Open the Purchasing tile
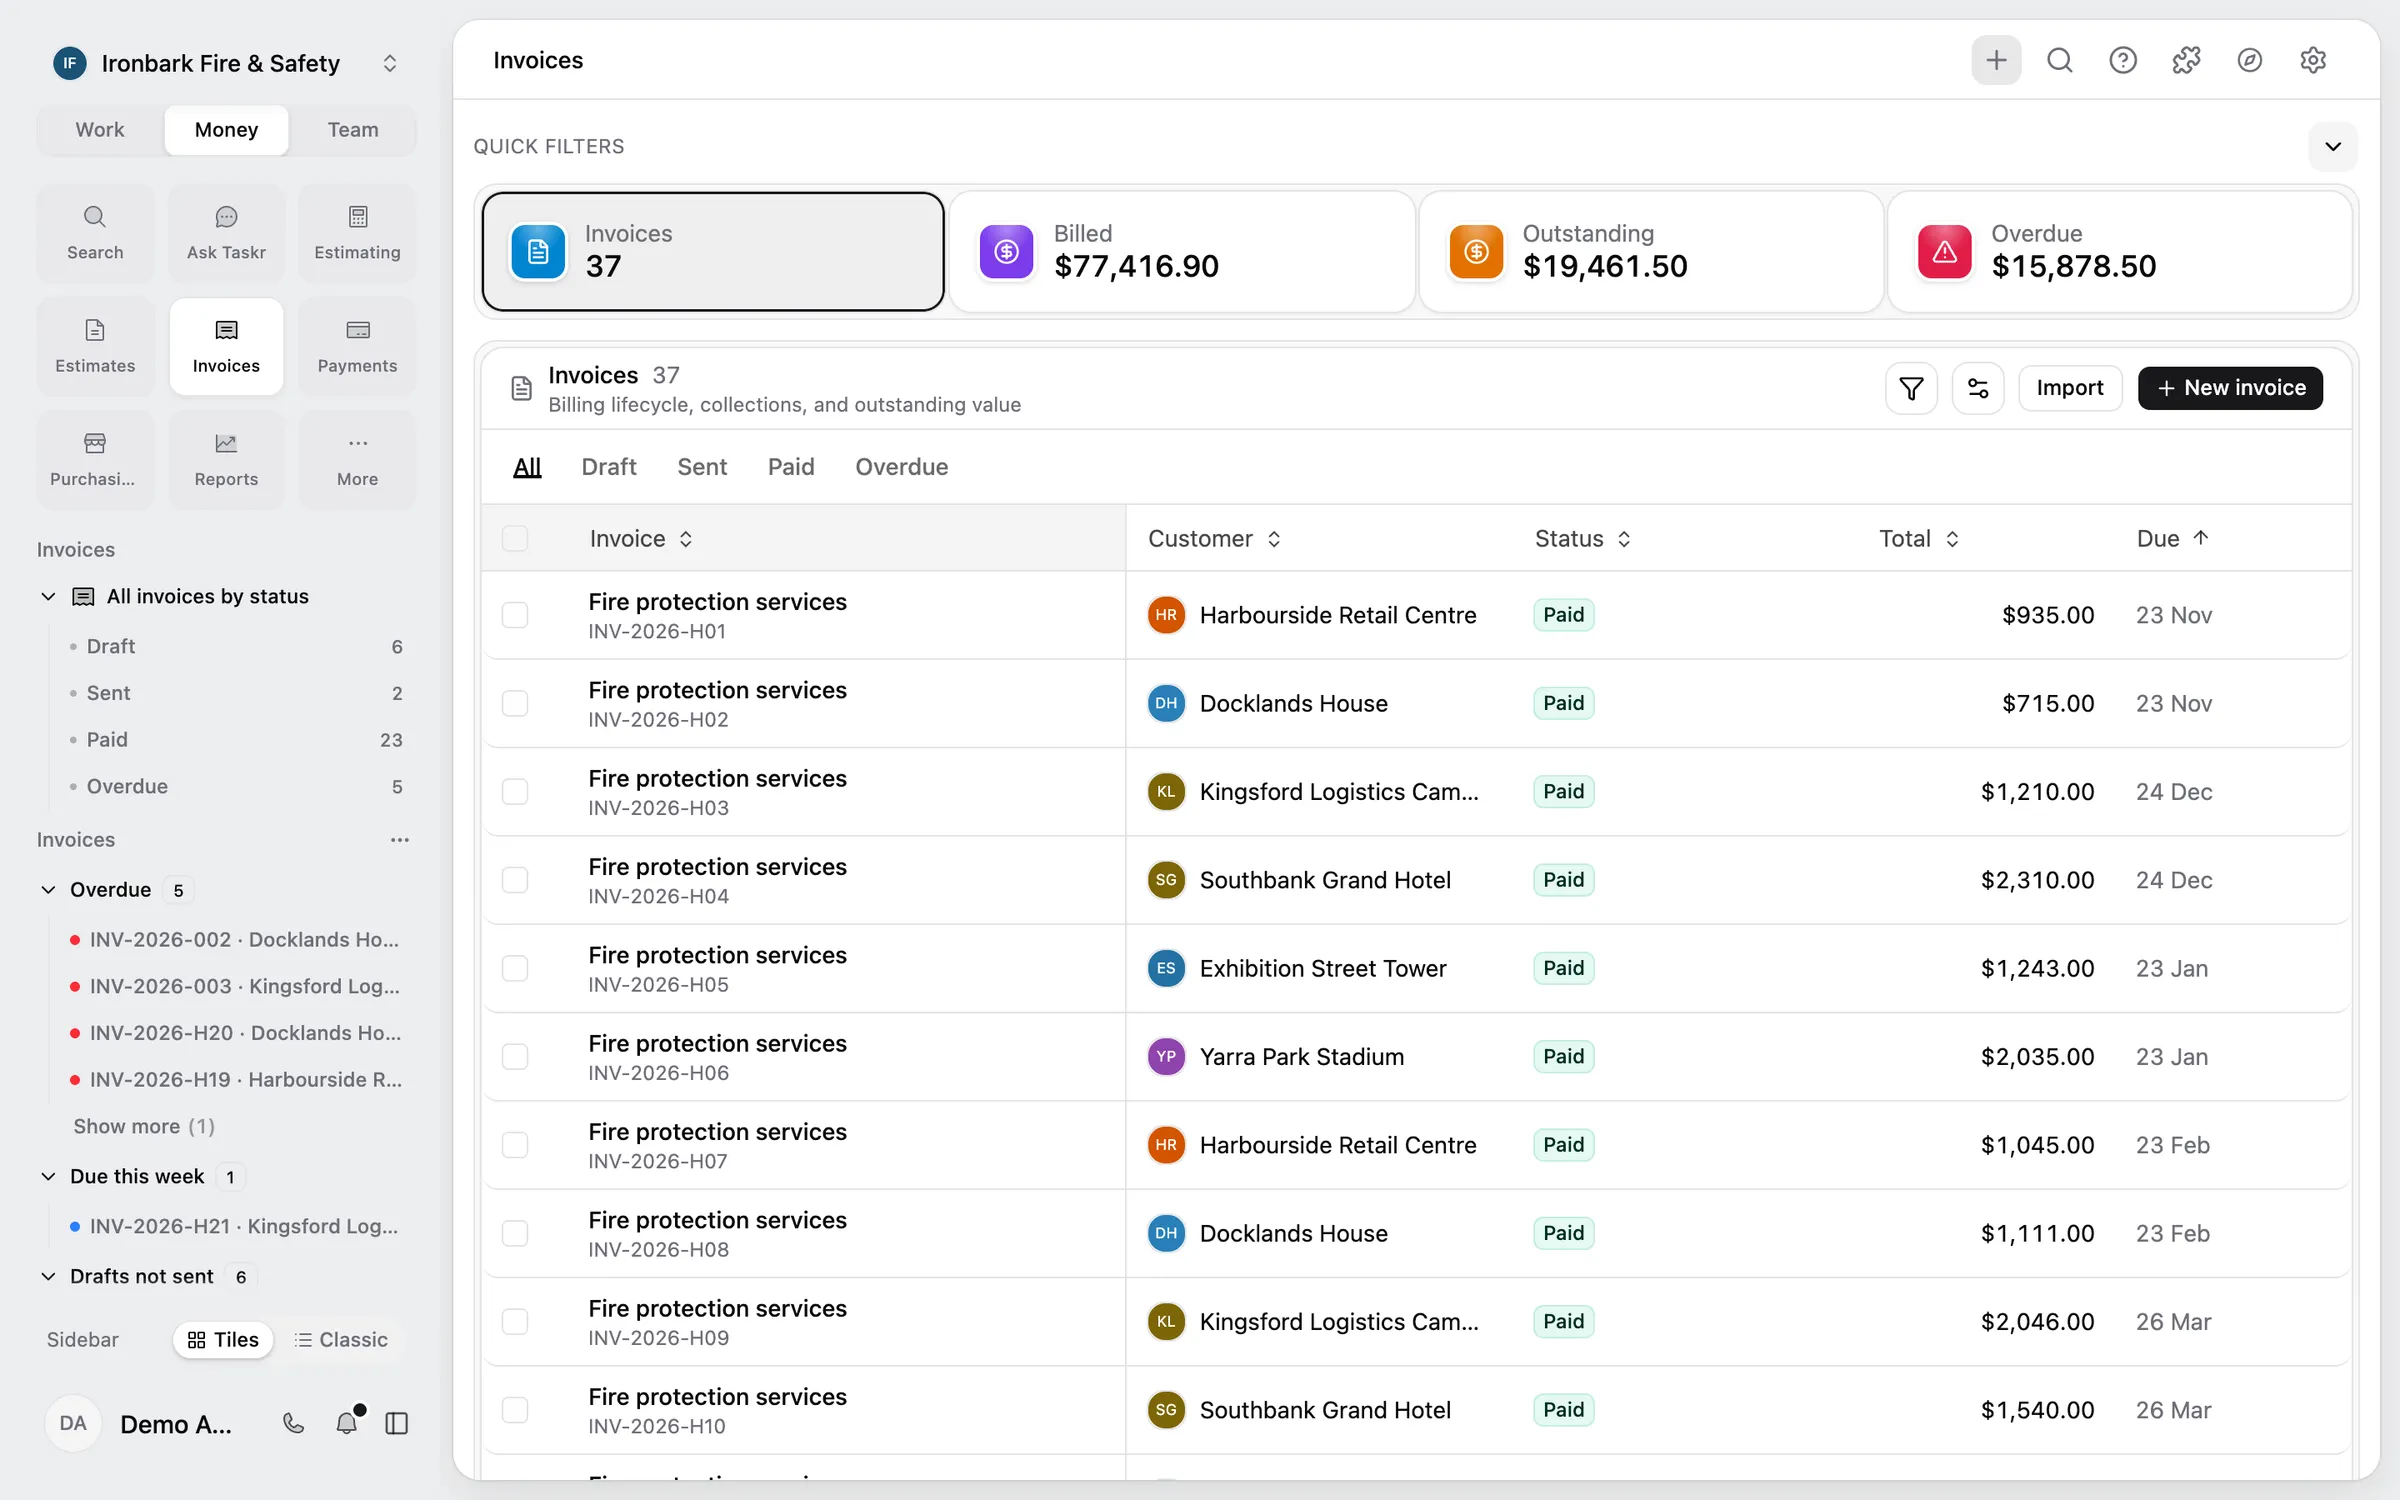 [x=95, y=459]
